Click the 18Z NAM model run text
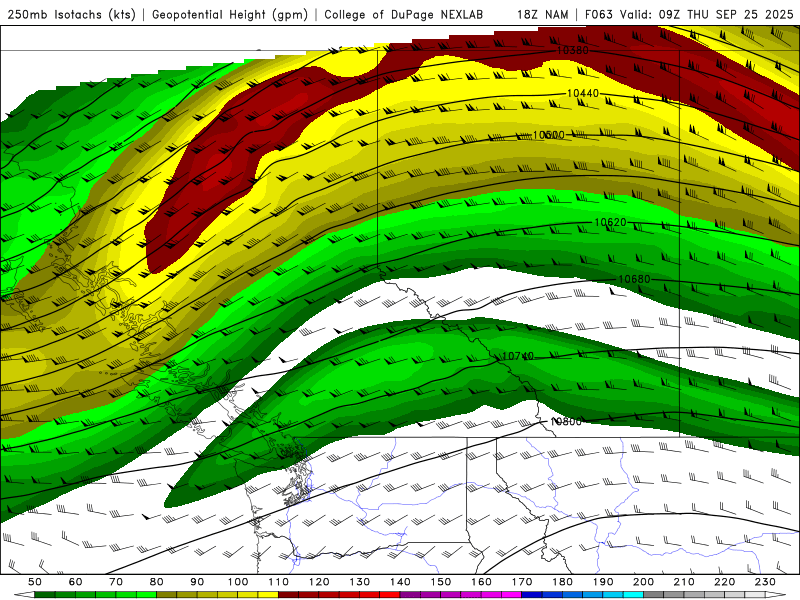 tap(542, 14)
